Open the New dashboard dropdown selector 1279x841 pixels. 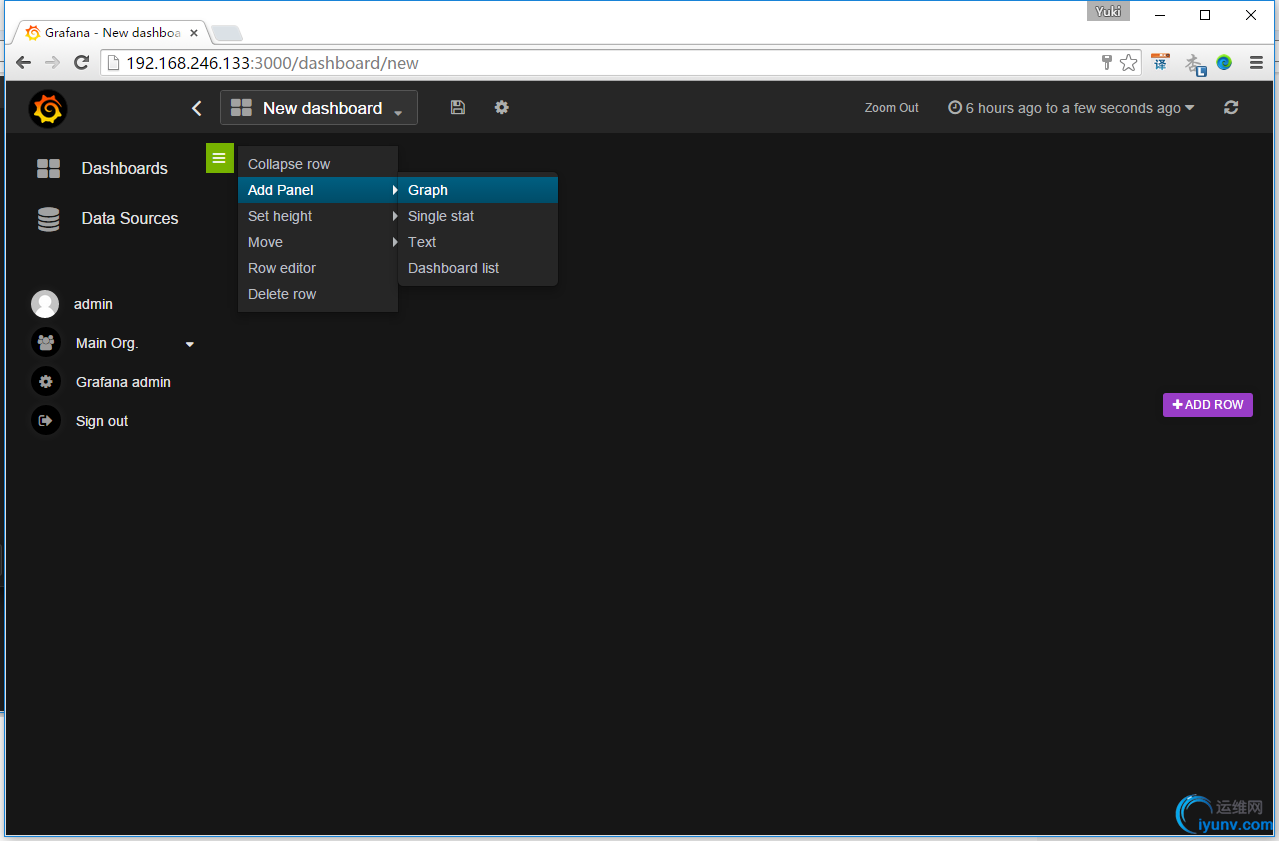point(319,108)
